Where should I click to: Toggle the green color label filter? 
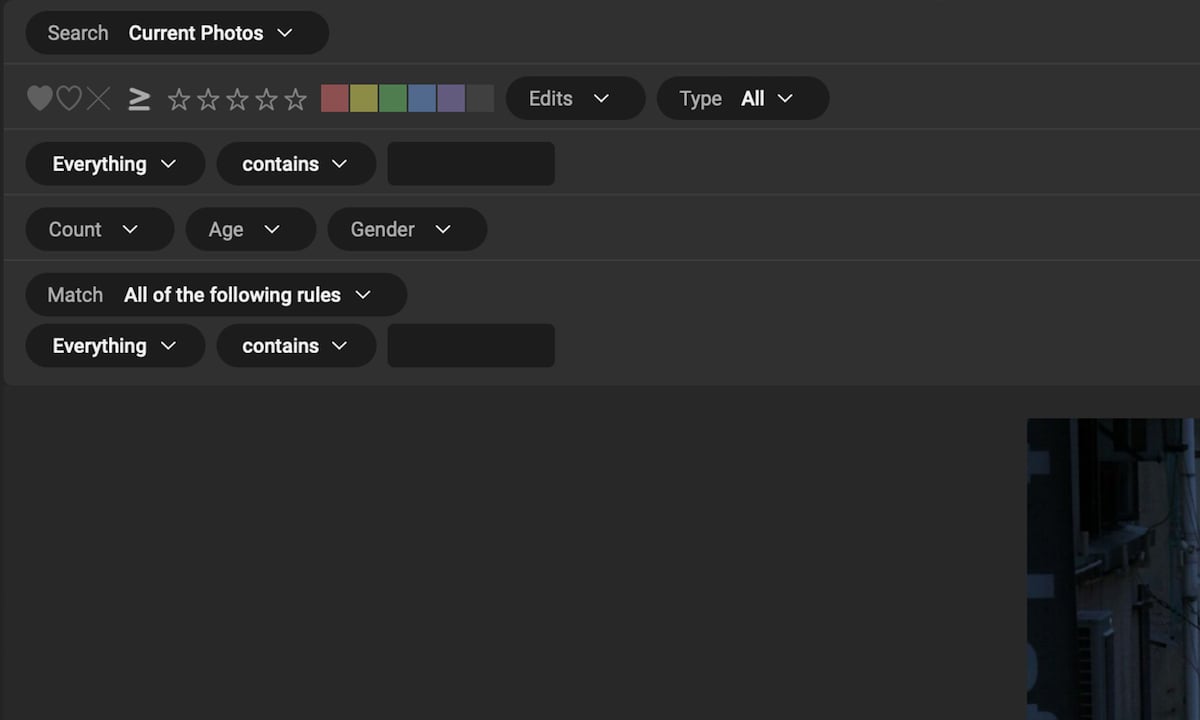393,97
